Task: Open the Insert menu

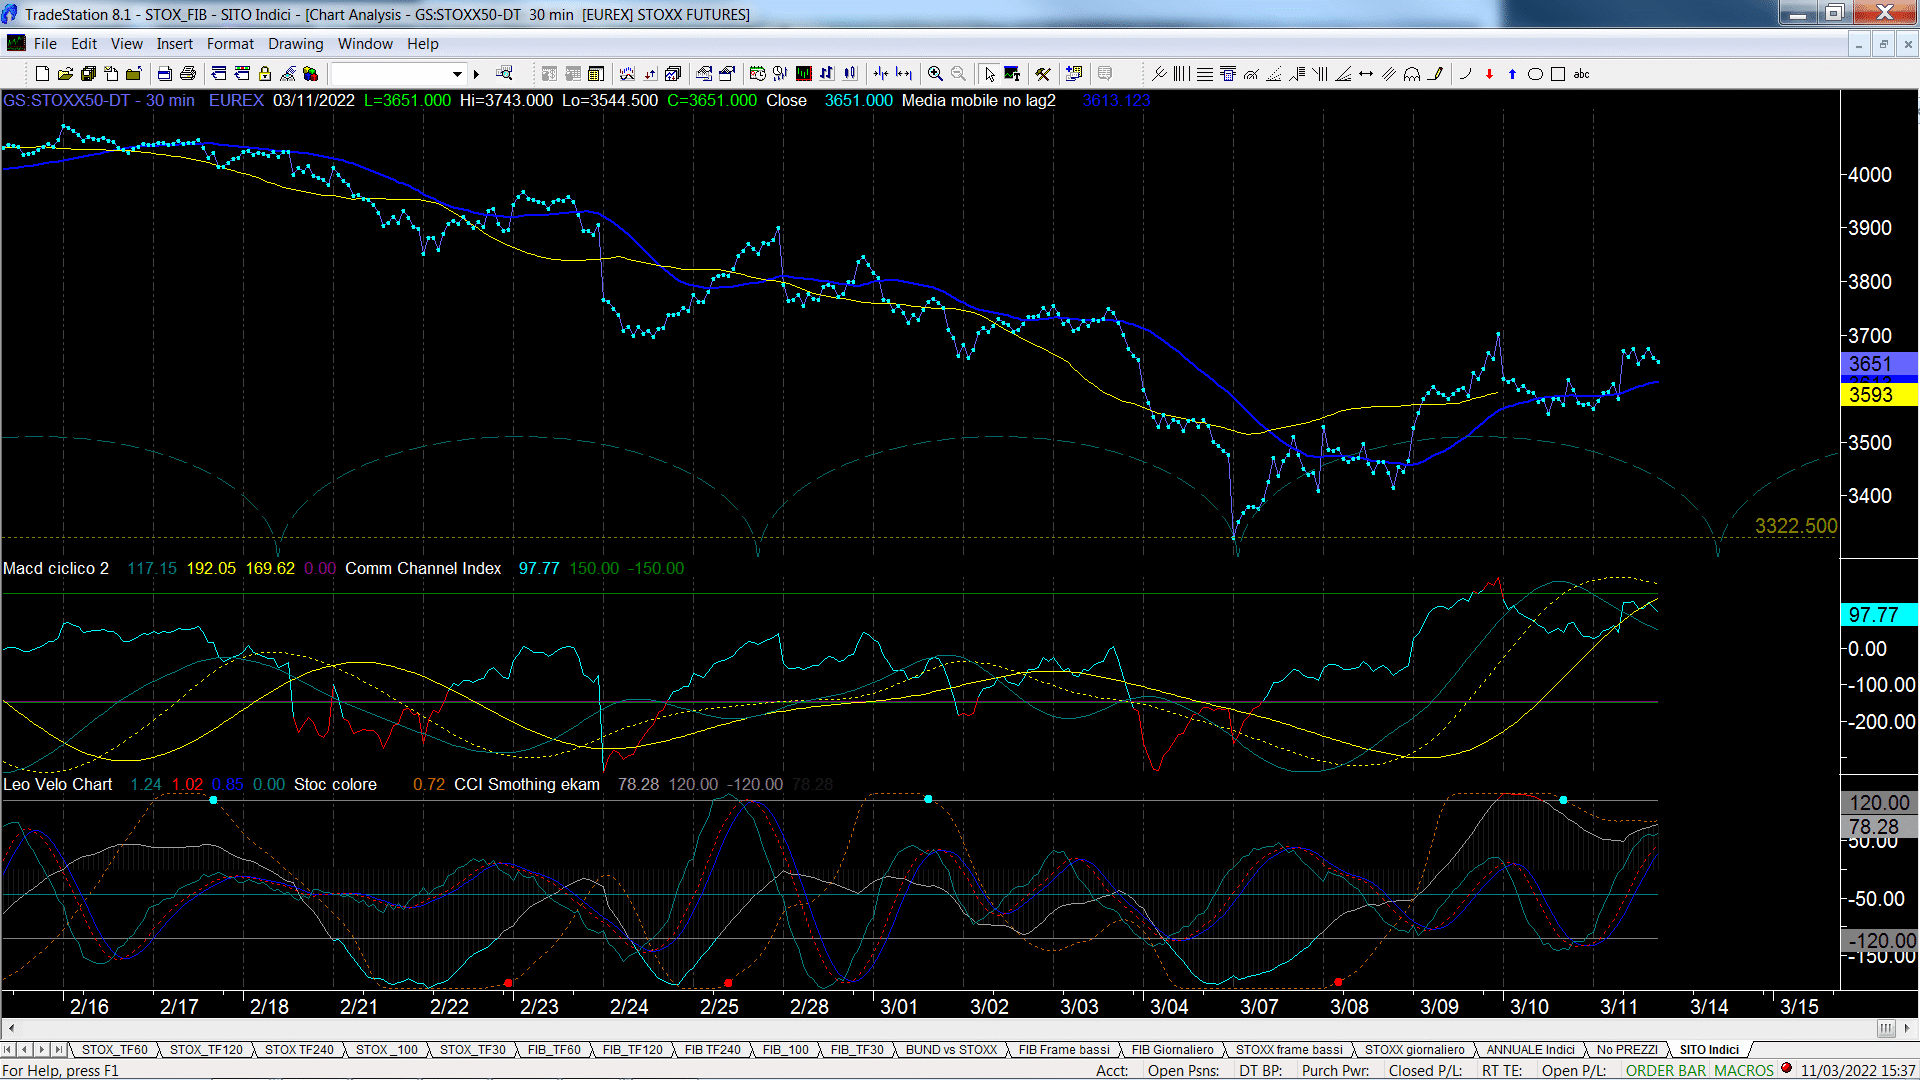Action: [174, 44]
